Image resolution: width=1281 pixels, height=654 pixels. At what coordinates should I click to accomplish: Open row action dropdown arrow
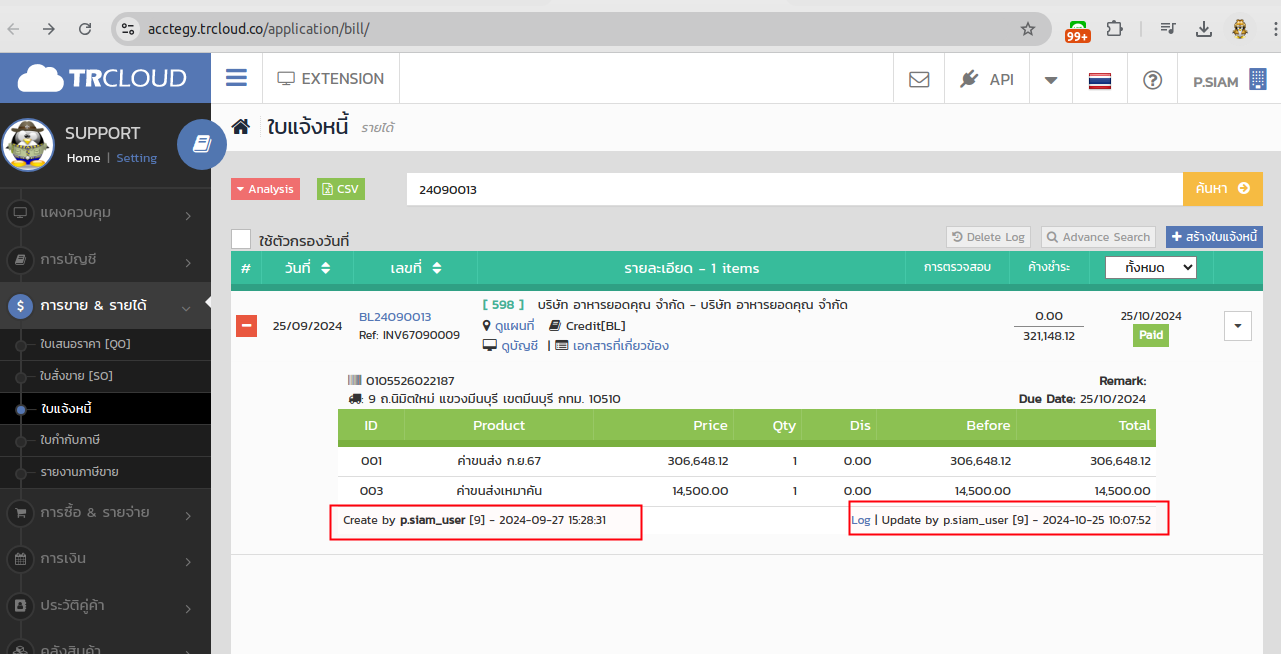(1238, 326)
